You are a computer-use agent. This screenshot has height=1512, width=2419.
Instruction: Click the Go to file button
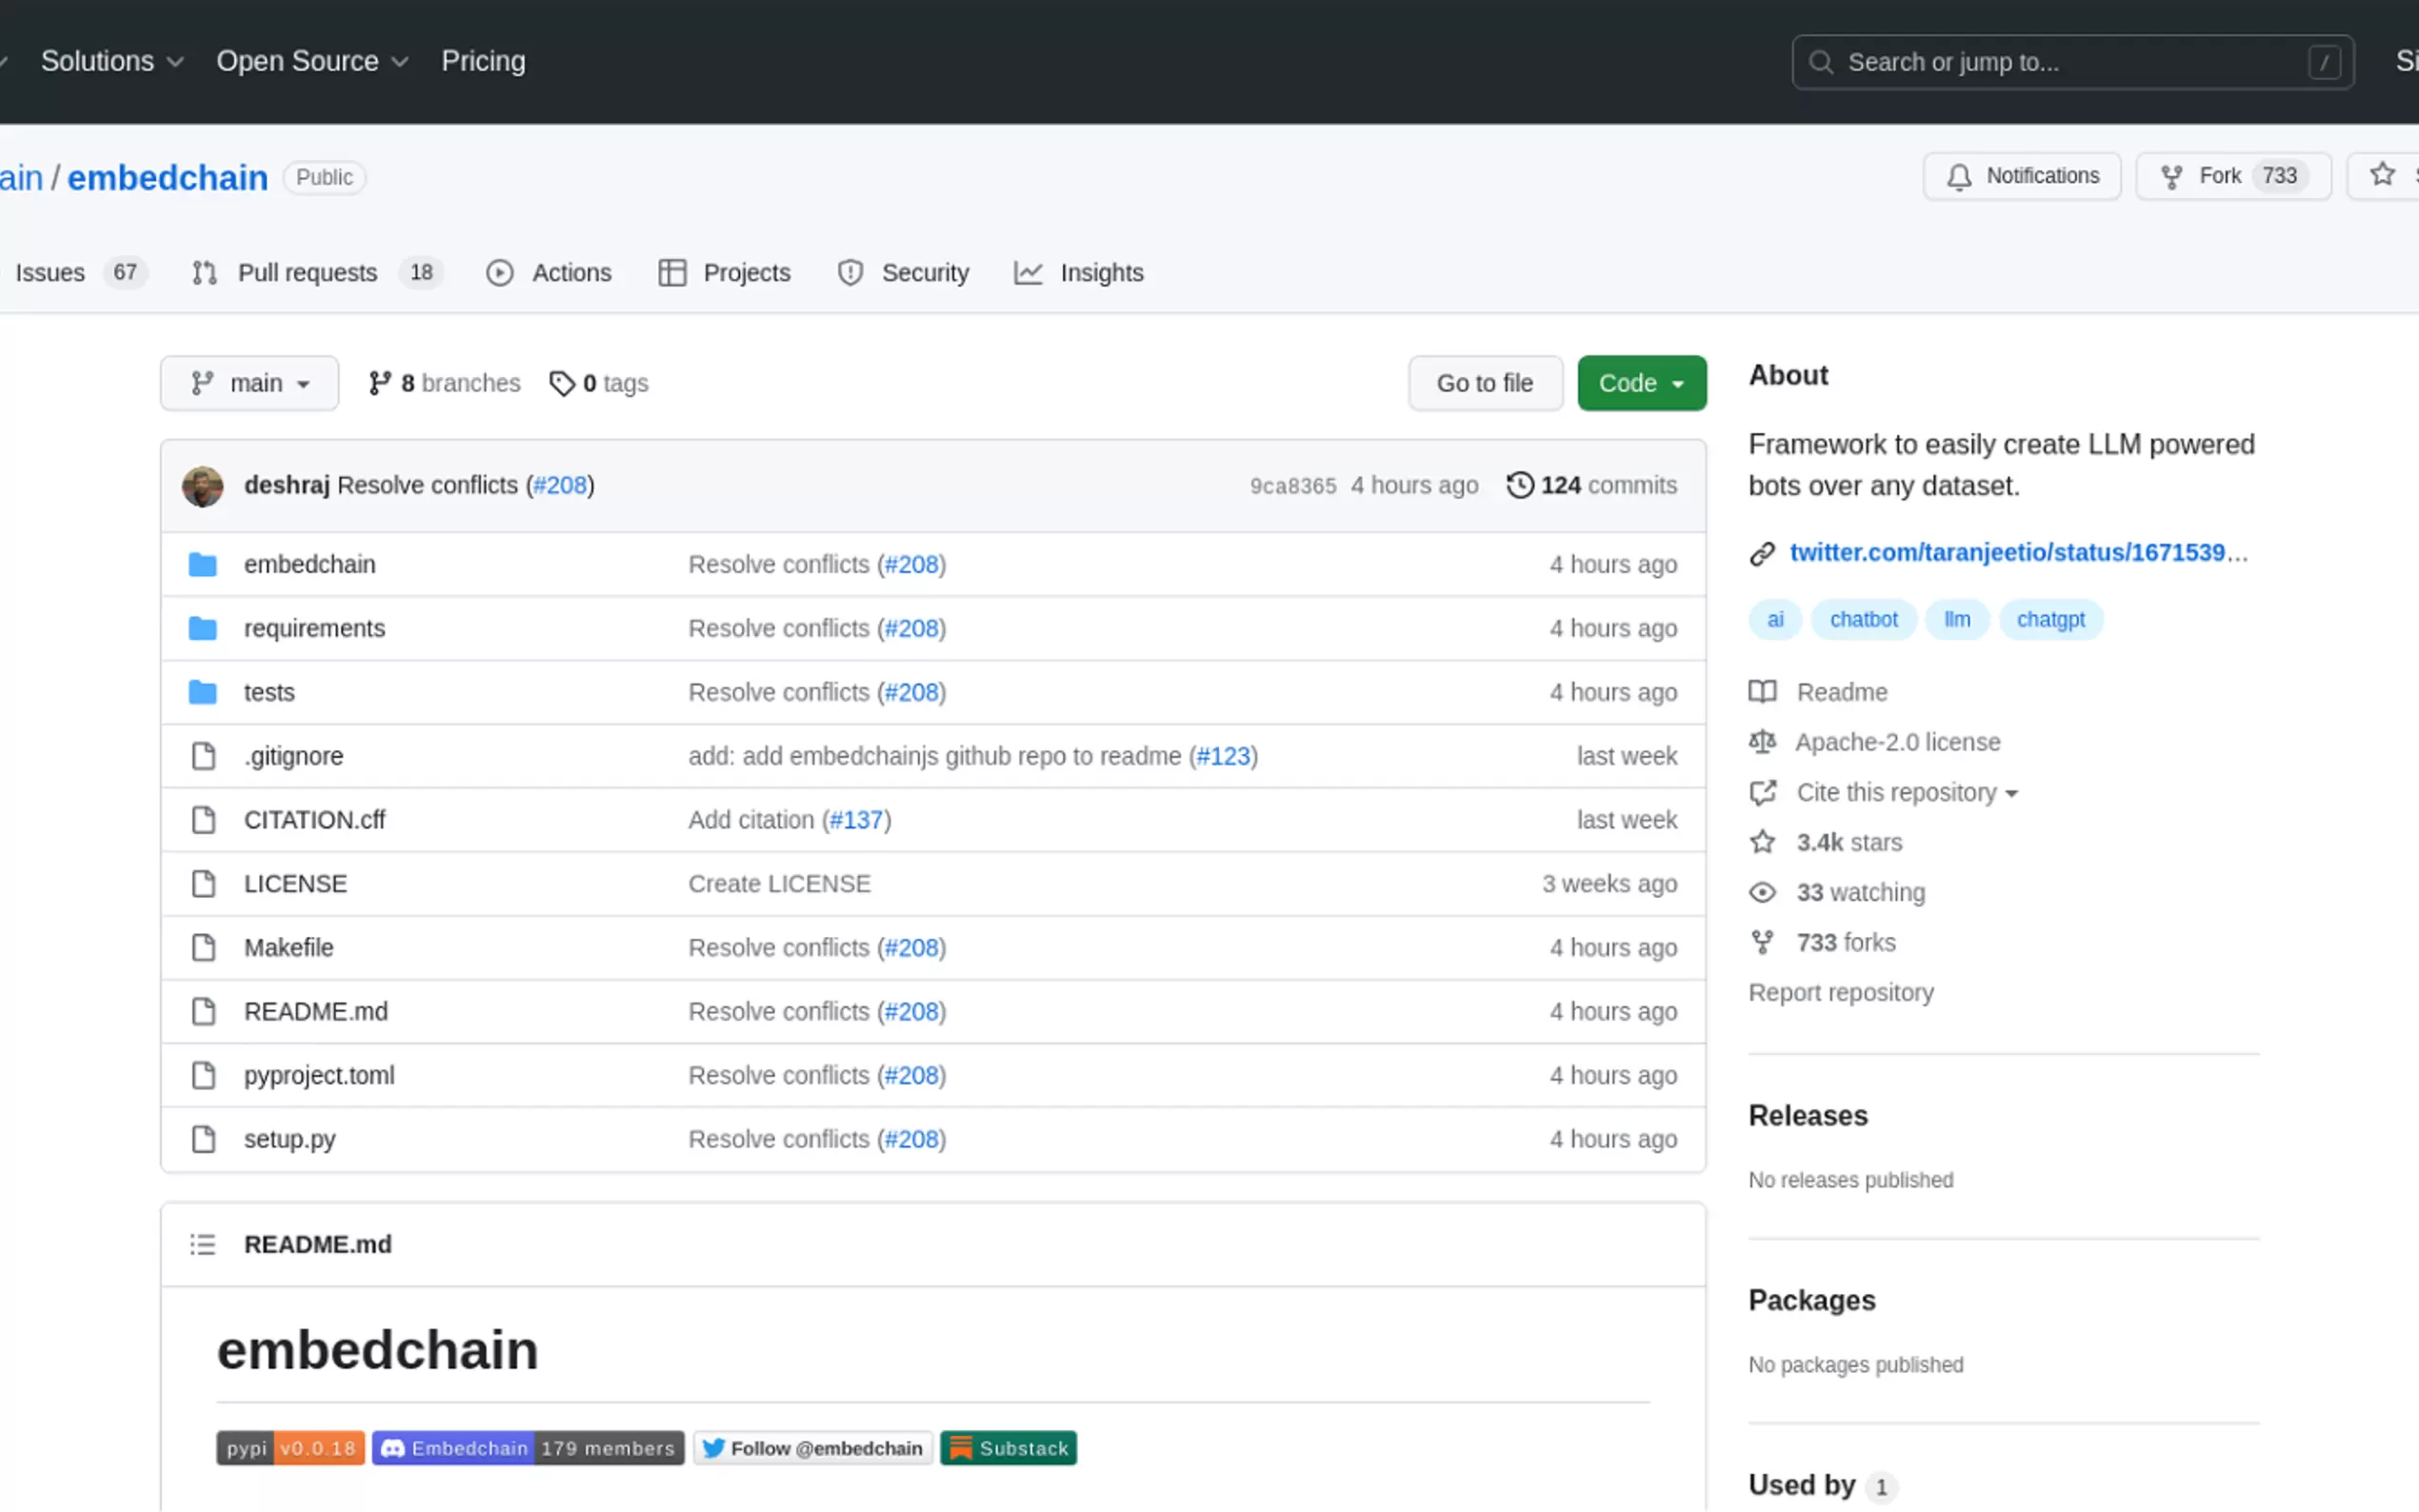pos(1484,383)
